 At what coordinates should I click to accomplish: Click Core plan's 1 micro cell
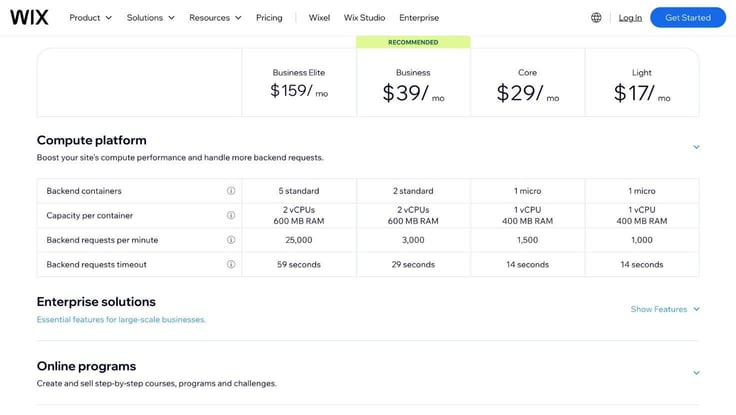[528, 191]
